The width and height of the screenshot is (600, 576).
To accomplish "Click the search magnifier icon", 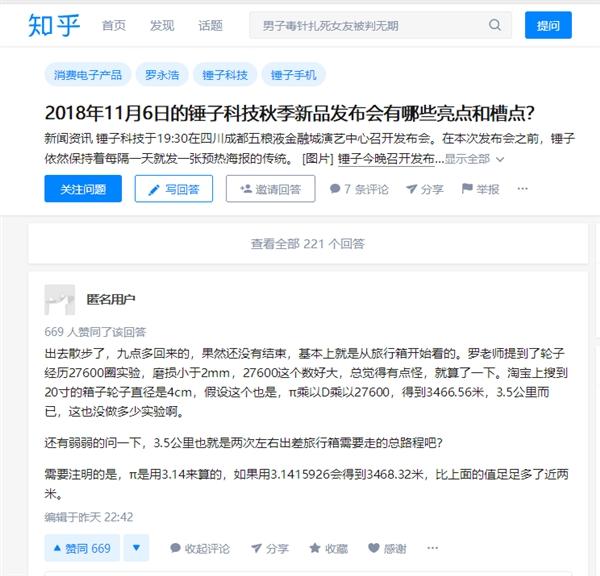I will (x=494, y=25).
